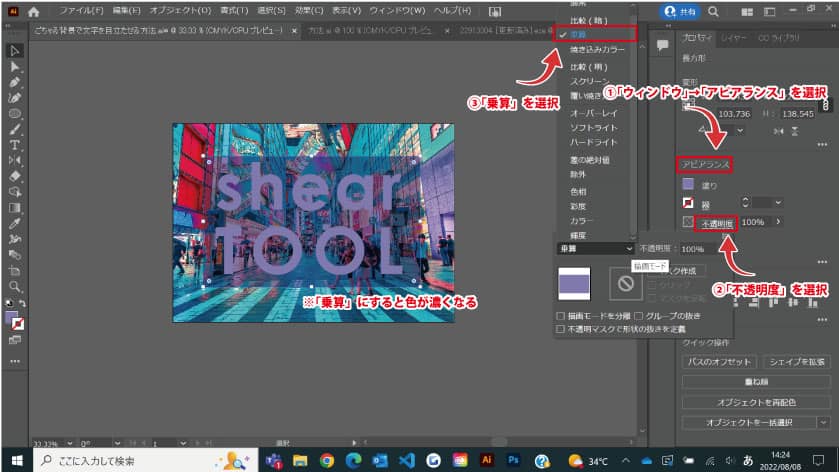Switch to CC ライブラリ tab
This screenshot has width=839, height=472.
click(x=779, y=38)
